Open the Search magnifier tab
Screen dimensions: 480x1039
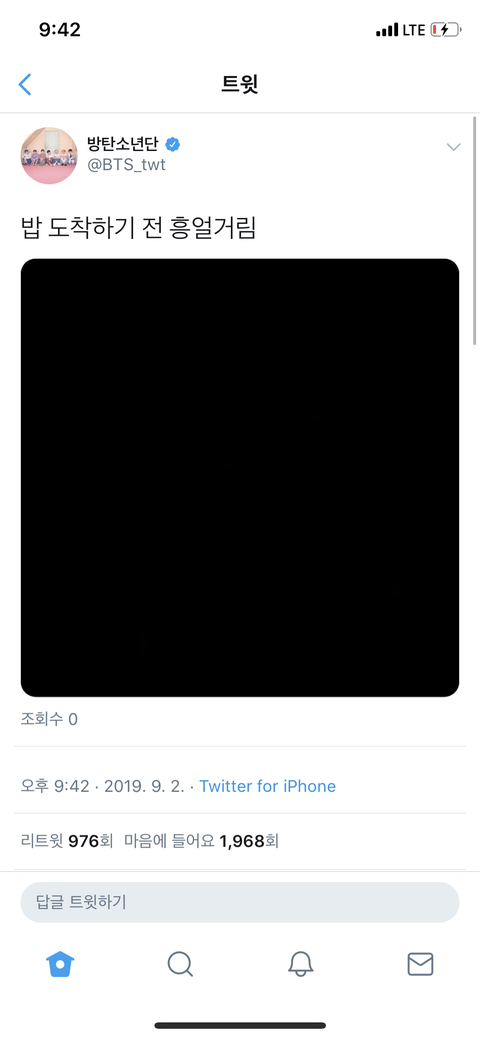180,964
